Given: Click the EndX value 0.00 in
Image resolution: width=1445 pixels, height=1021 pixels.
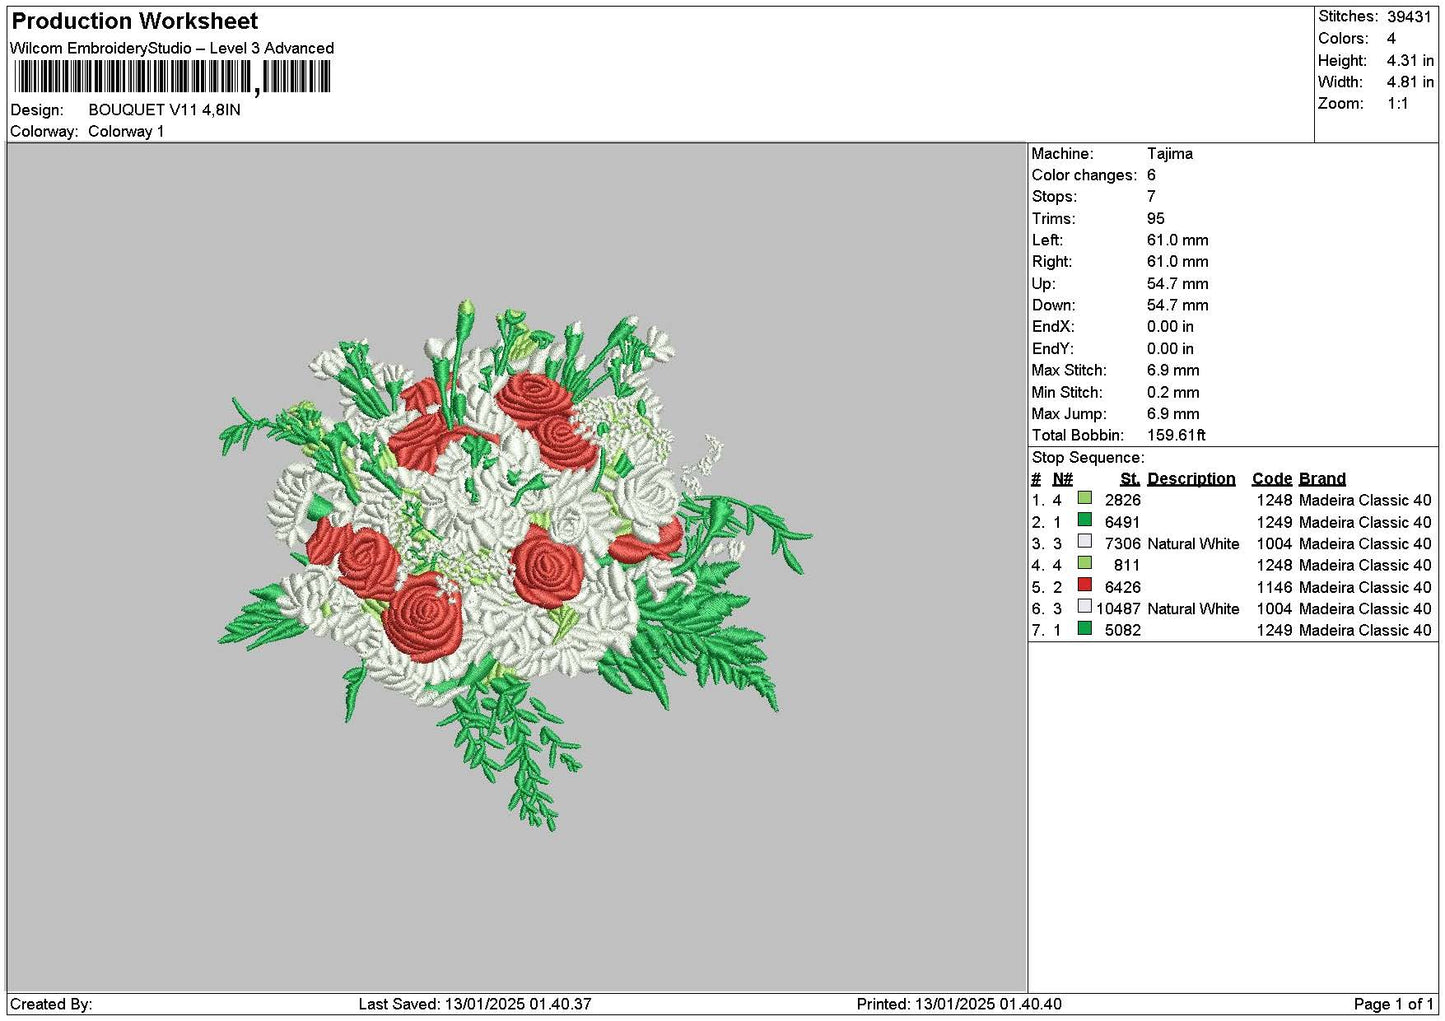Looking at the screenshot, I should click(x=1170, y=327).
